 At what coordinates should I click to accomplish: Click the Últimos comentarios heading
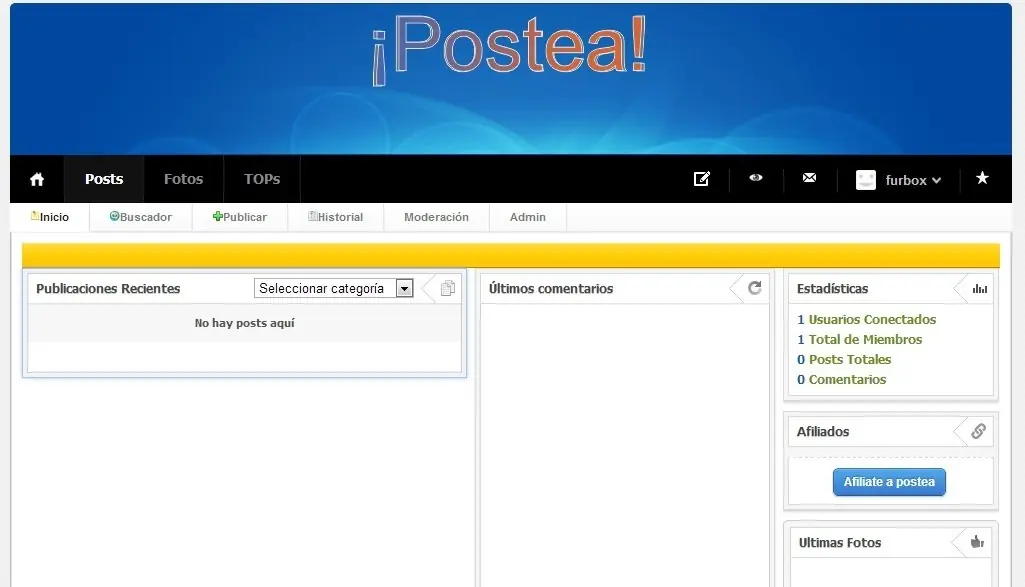click(x=551, y=288)
